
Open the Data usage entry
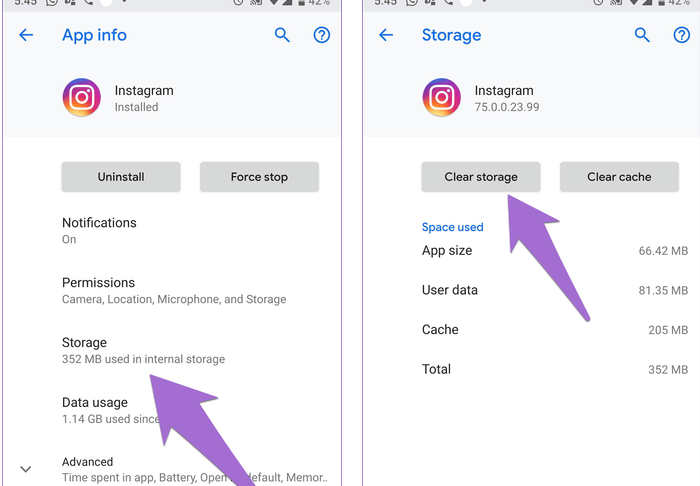click(x=110, y=410)
